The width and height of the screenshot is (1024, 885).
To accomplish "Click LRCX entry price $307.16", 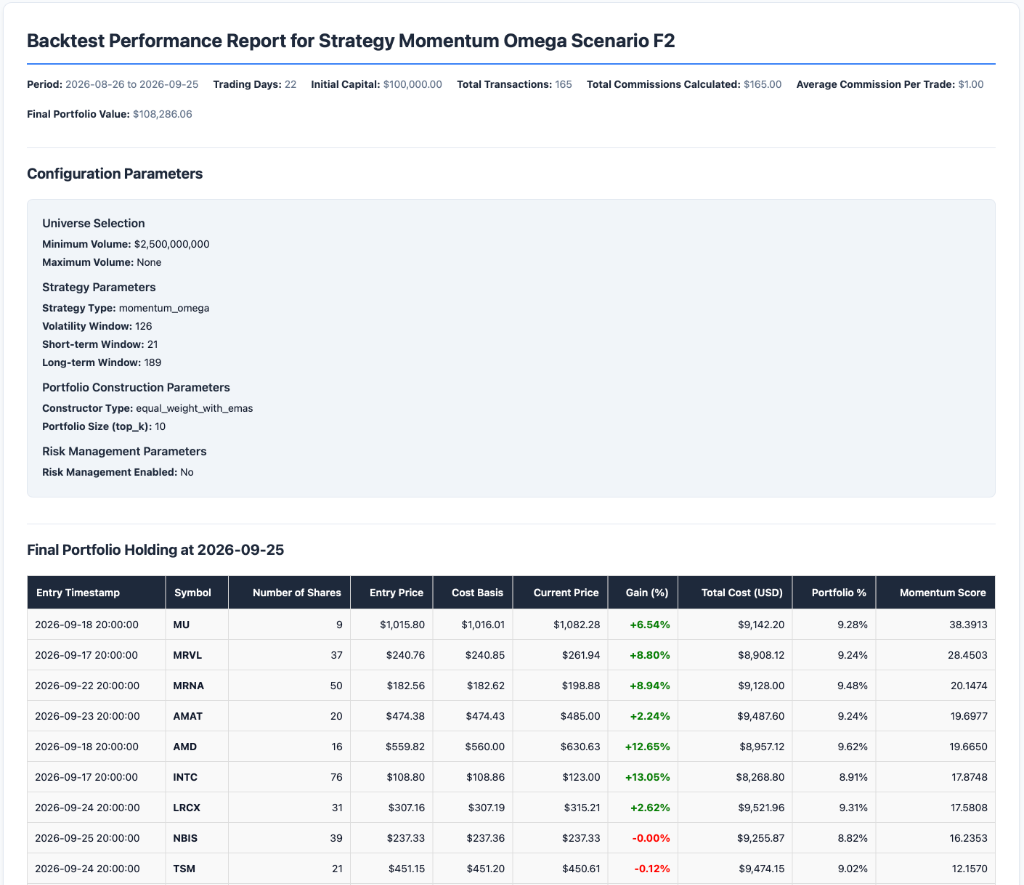I will point(391,807).
